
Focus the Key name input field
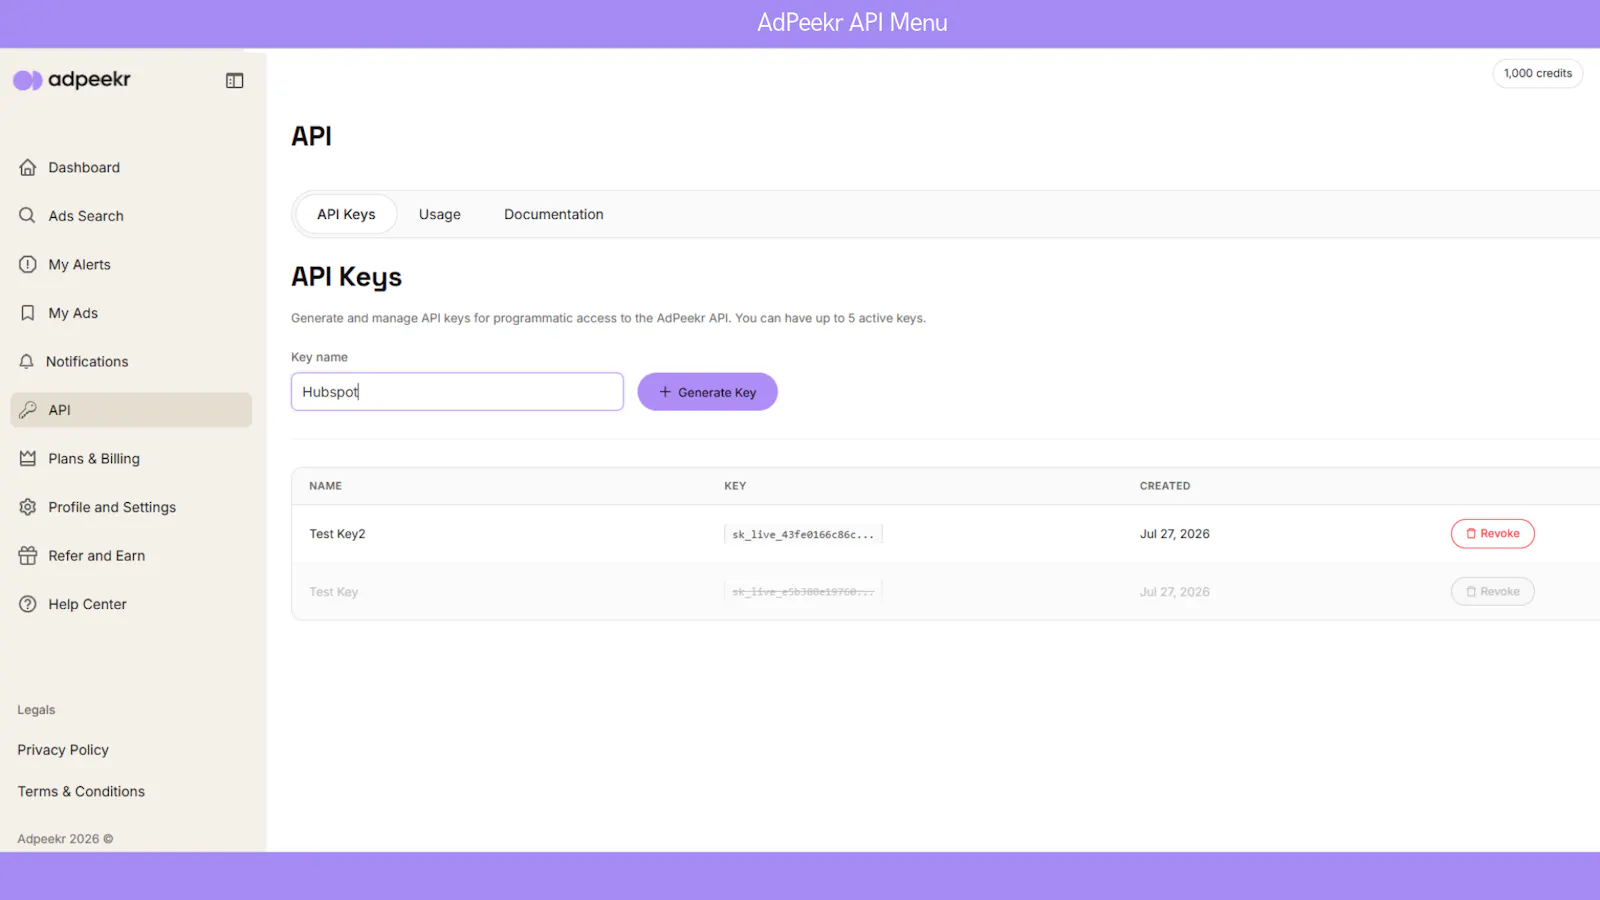click(x=457, y=392)
